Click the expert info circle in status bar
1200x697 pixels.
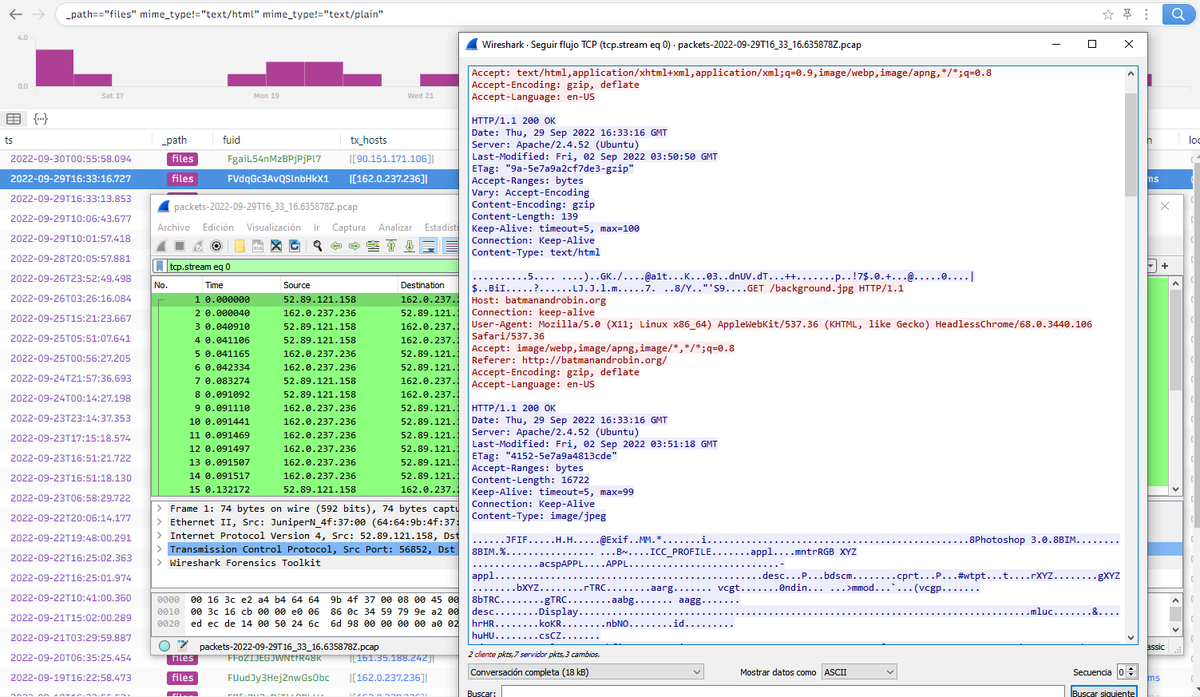pos(165,647)
